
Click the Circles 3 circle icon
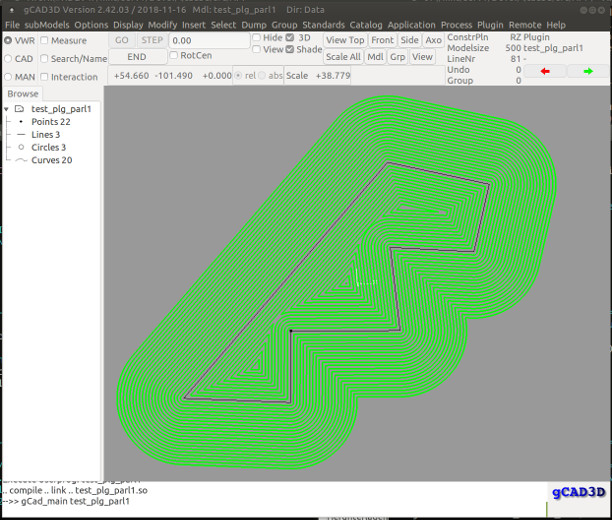pyautogui.click(x=21, y=147)
